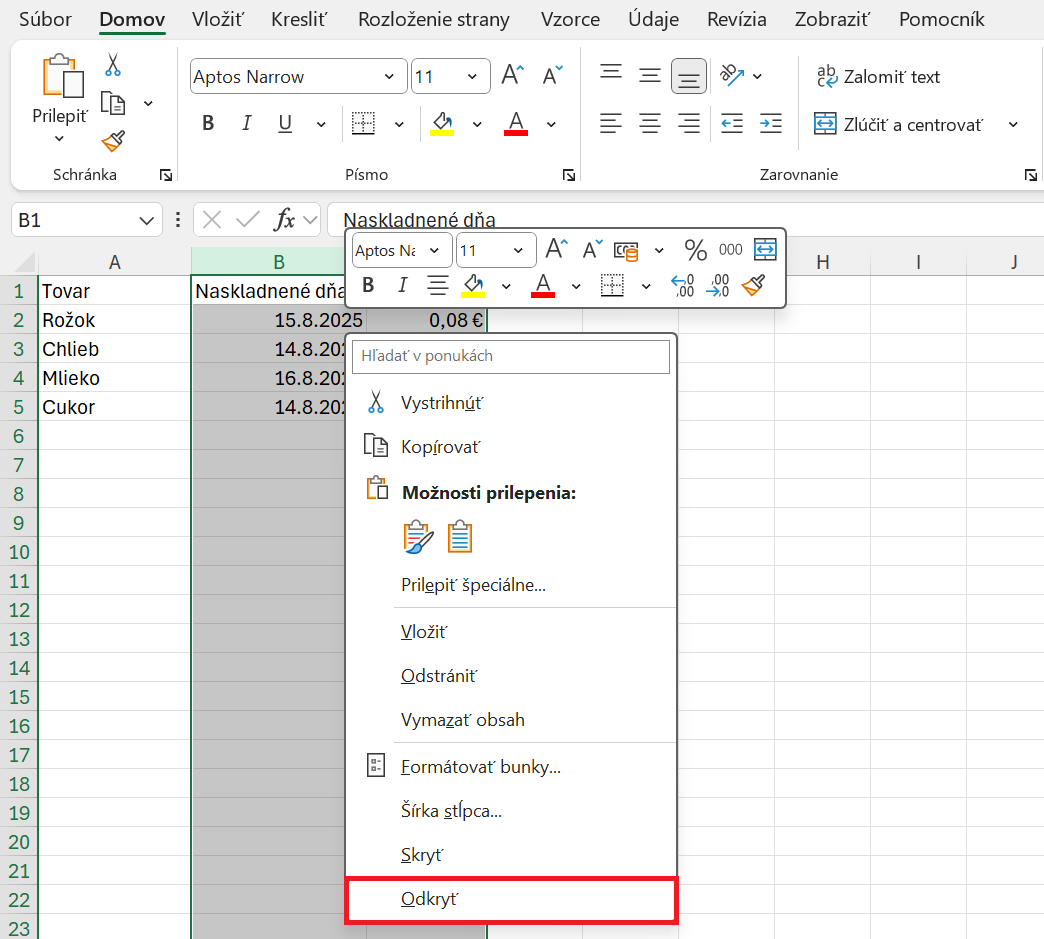This screenshot has width=1044, height=939.
Task: Align text right in ribbon
Action: click(688, 123)
